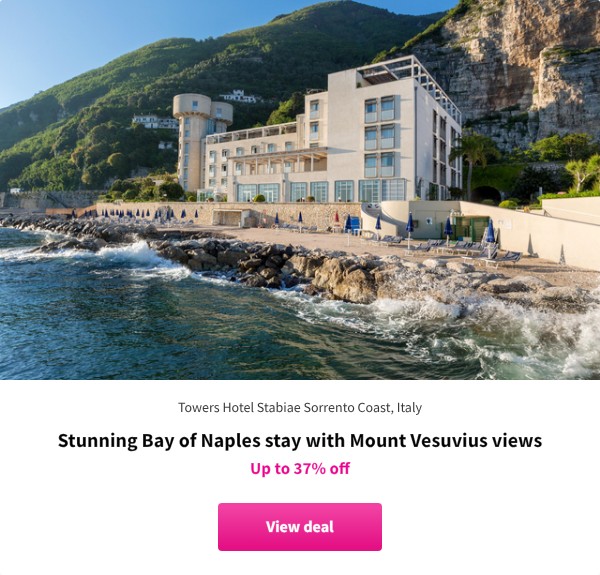Click the blue sky area of the photo
The width and height of the screenshot is (600, 575).
[96, 38]
